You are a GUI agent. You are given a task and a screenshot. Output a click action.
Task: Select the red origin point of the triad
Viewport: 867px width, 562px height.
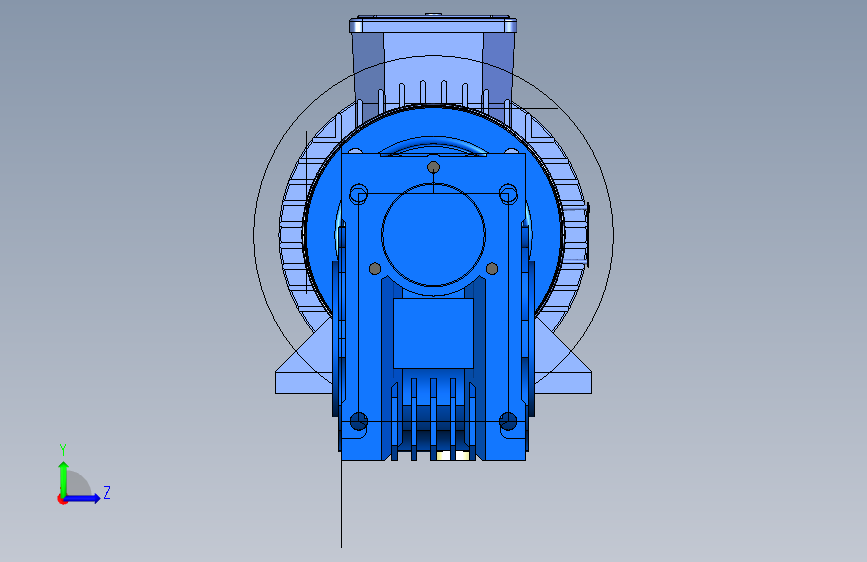click(x=62, y=499)
